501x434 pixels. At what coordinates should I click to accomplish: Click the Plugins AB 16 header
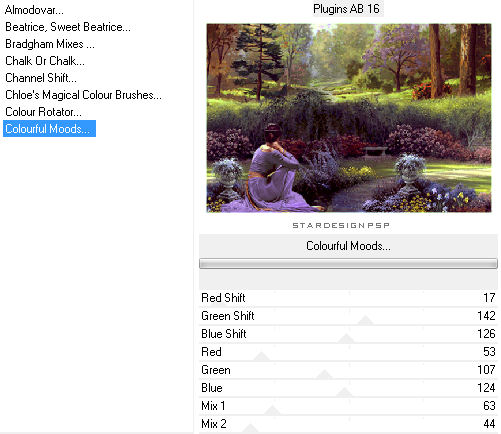[346, 9]
